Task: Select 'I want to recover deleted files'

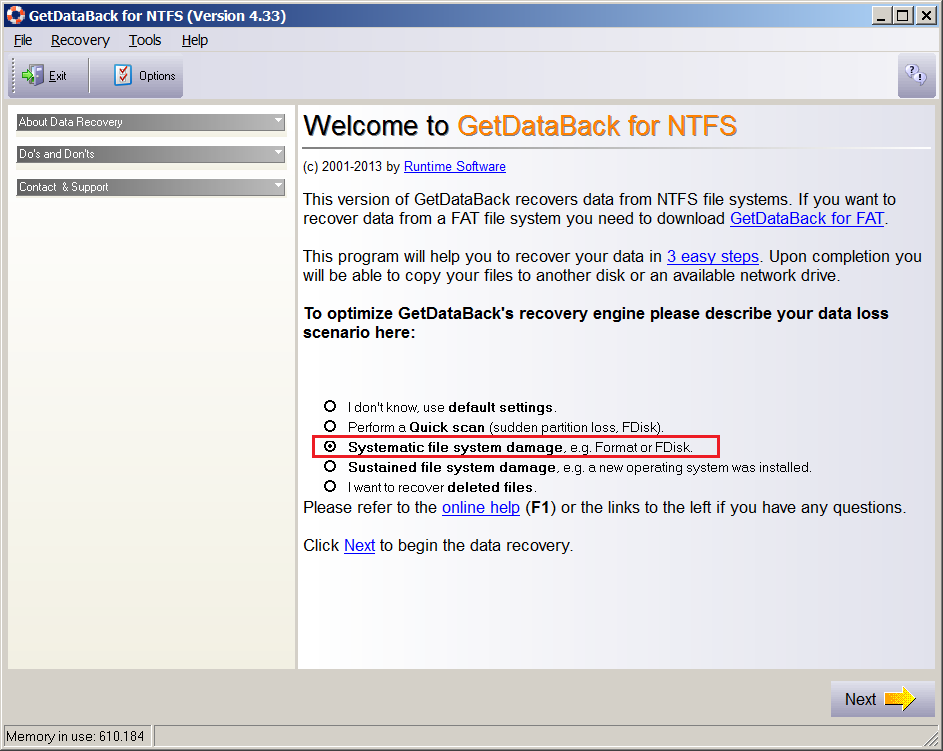Action: pos(330,486)
